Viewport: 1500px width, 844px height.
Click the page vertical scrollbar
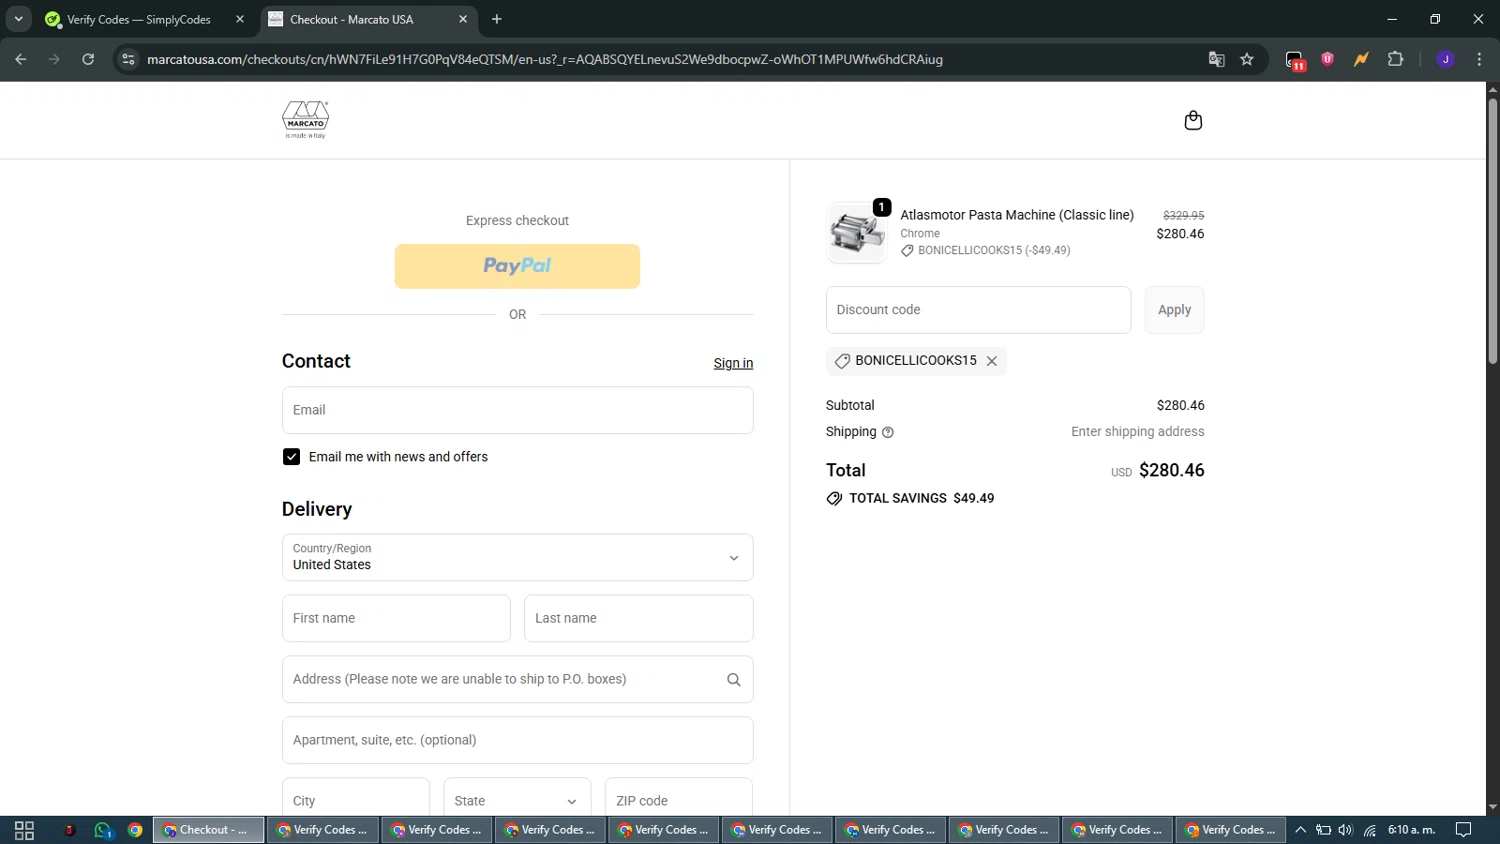pyautogui.click(x=1492, y=230)
